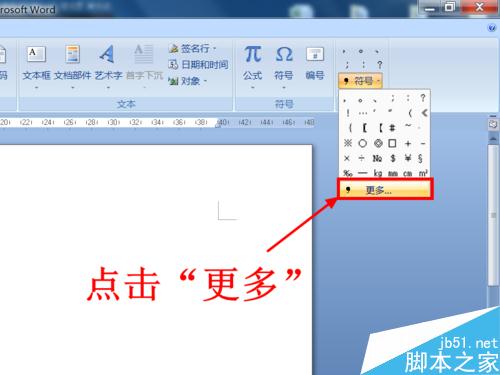The height and width of the screenshot is (375, 500).
Task: Insert a 签名行 signature line
Action: 192,49
